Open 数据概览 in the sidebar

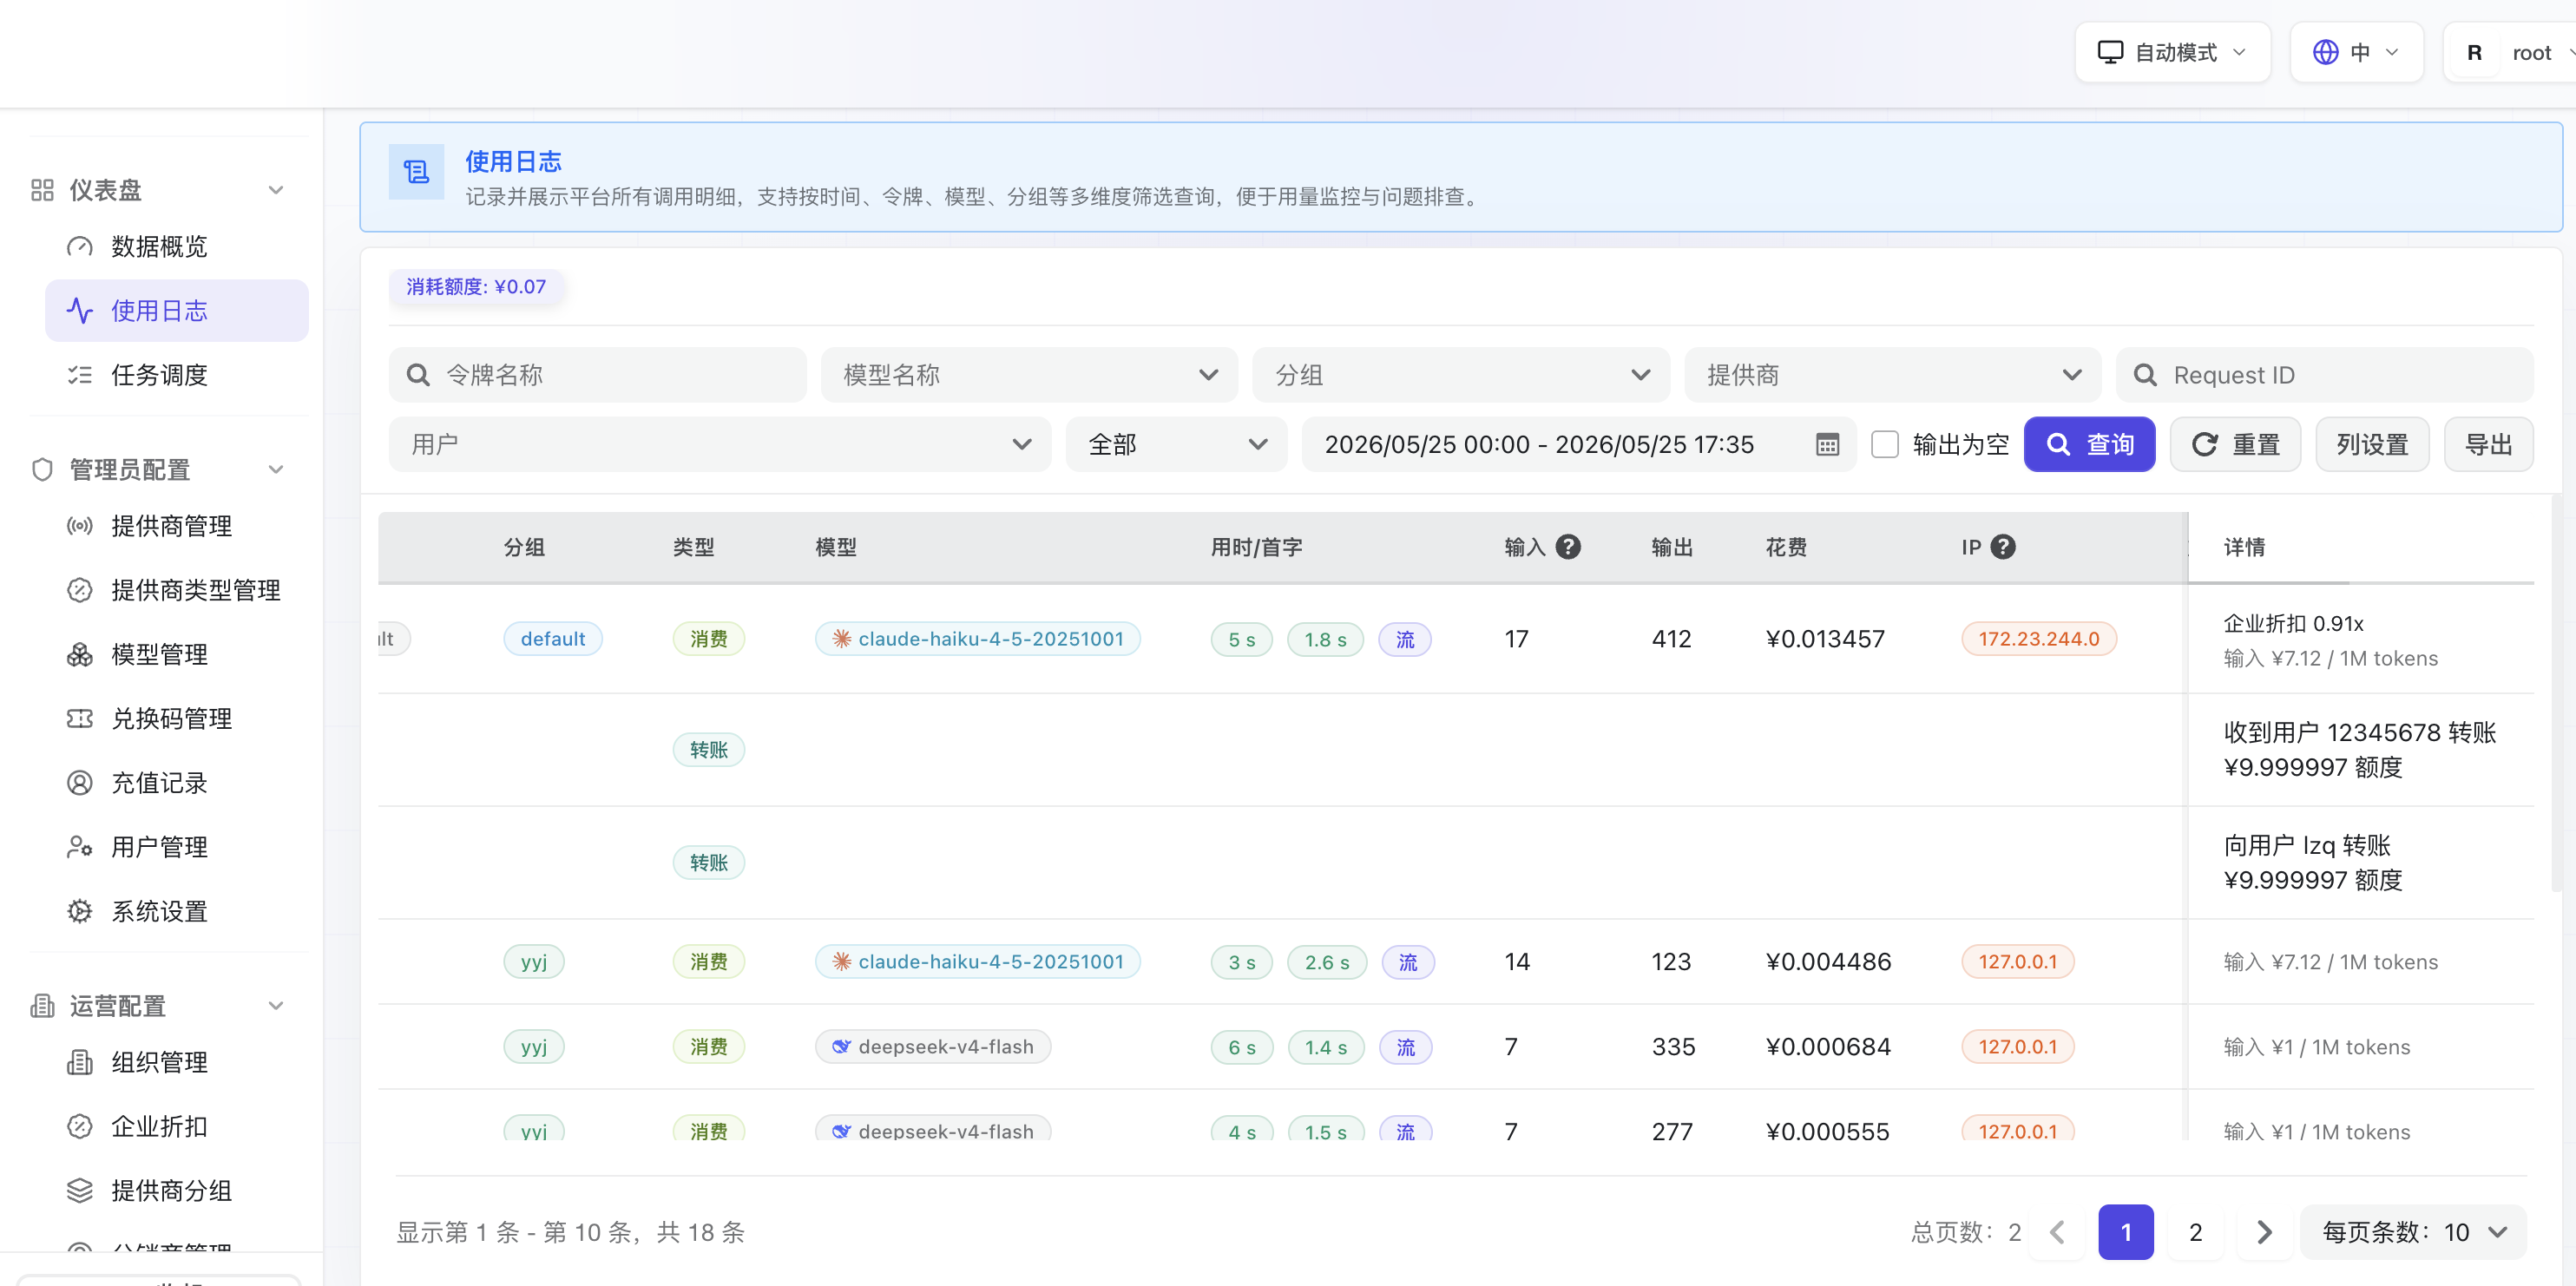tap(176, 246)
